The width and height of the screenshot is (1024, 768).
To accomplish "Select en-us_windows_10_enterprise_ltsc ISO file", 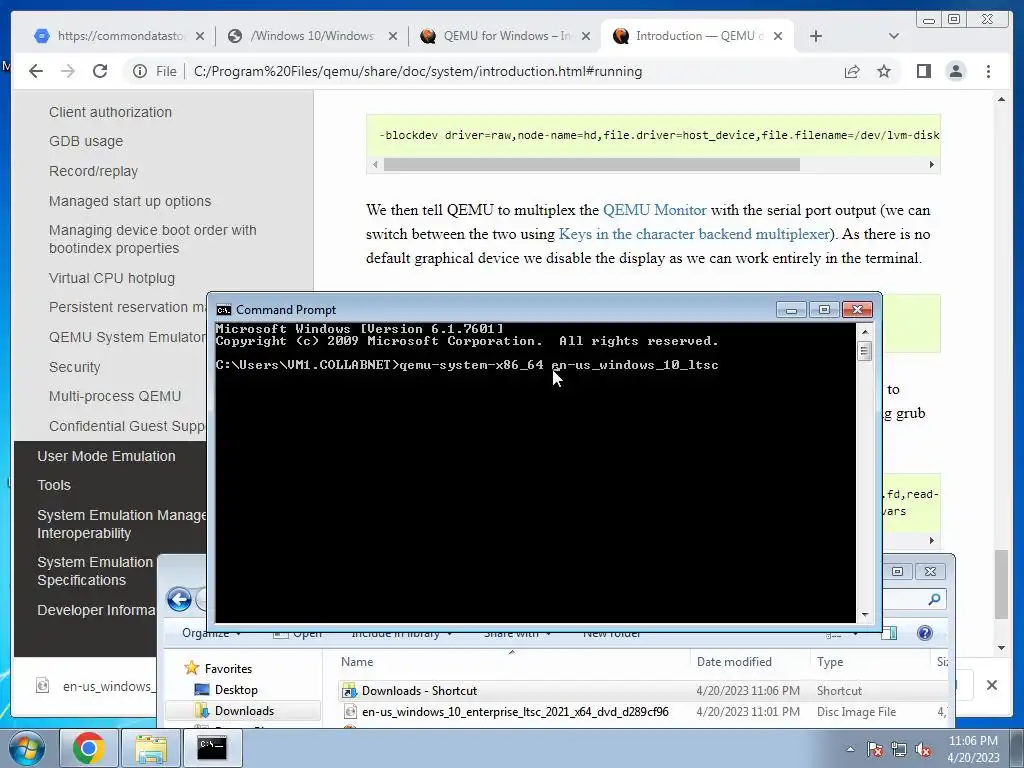I will [643, 712].
